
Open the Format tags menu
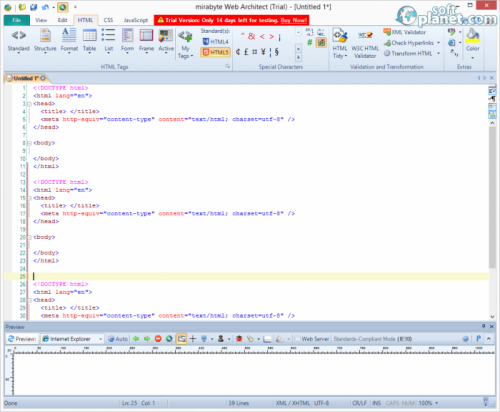coord(69,41)
